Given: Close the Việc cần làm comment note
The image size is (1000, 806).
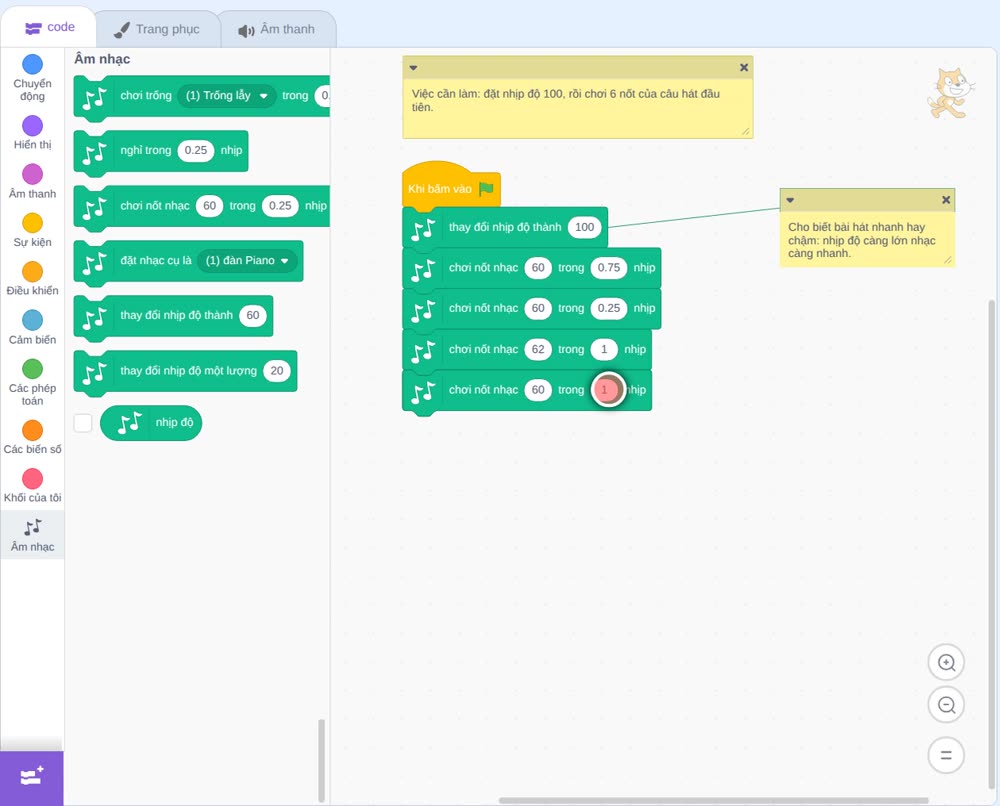Looking at the screenshot, I should click(744, 68).
